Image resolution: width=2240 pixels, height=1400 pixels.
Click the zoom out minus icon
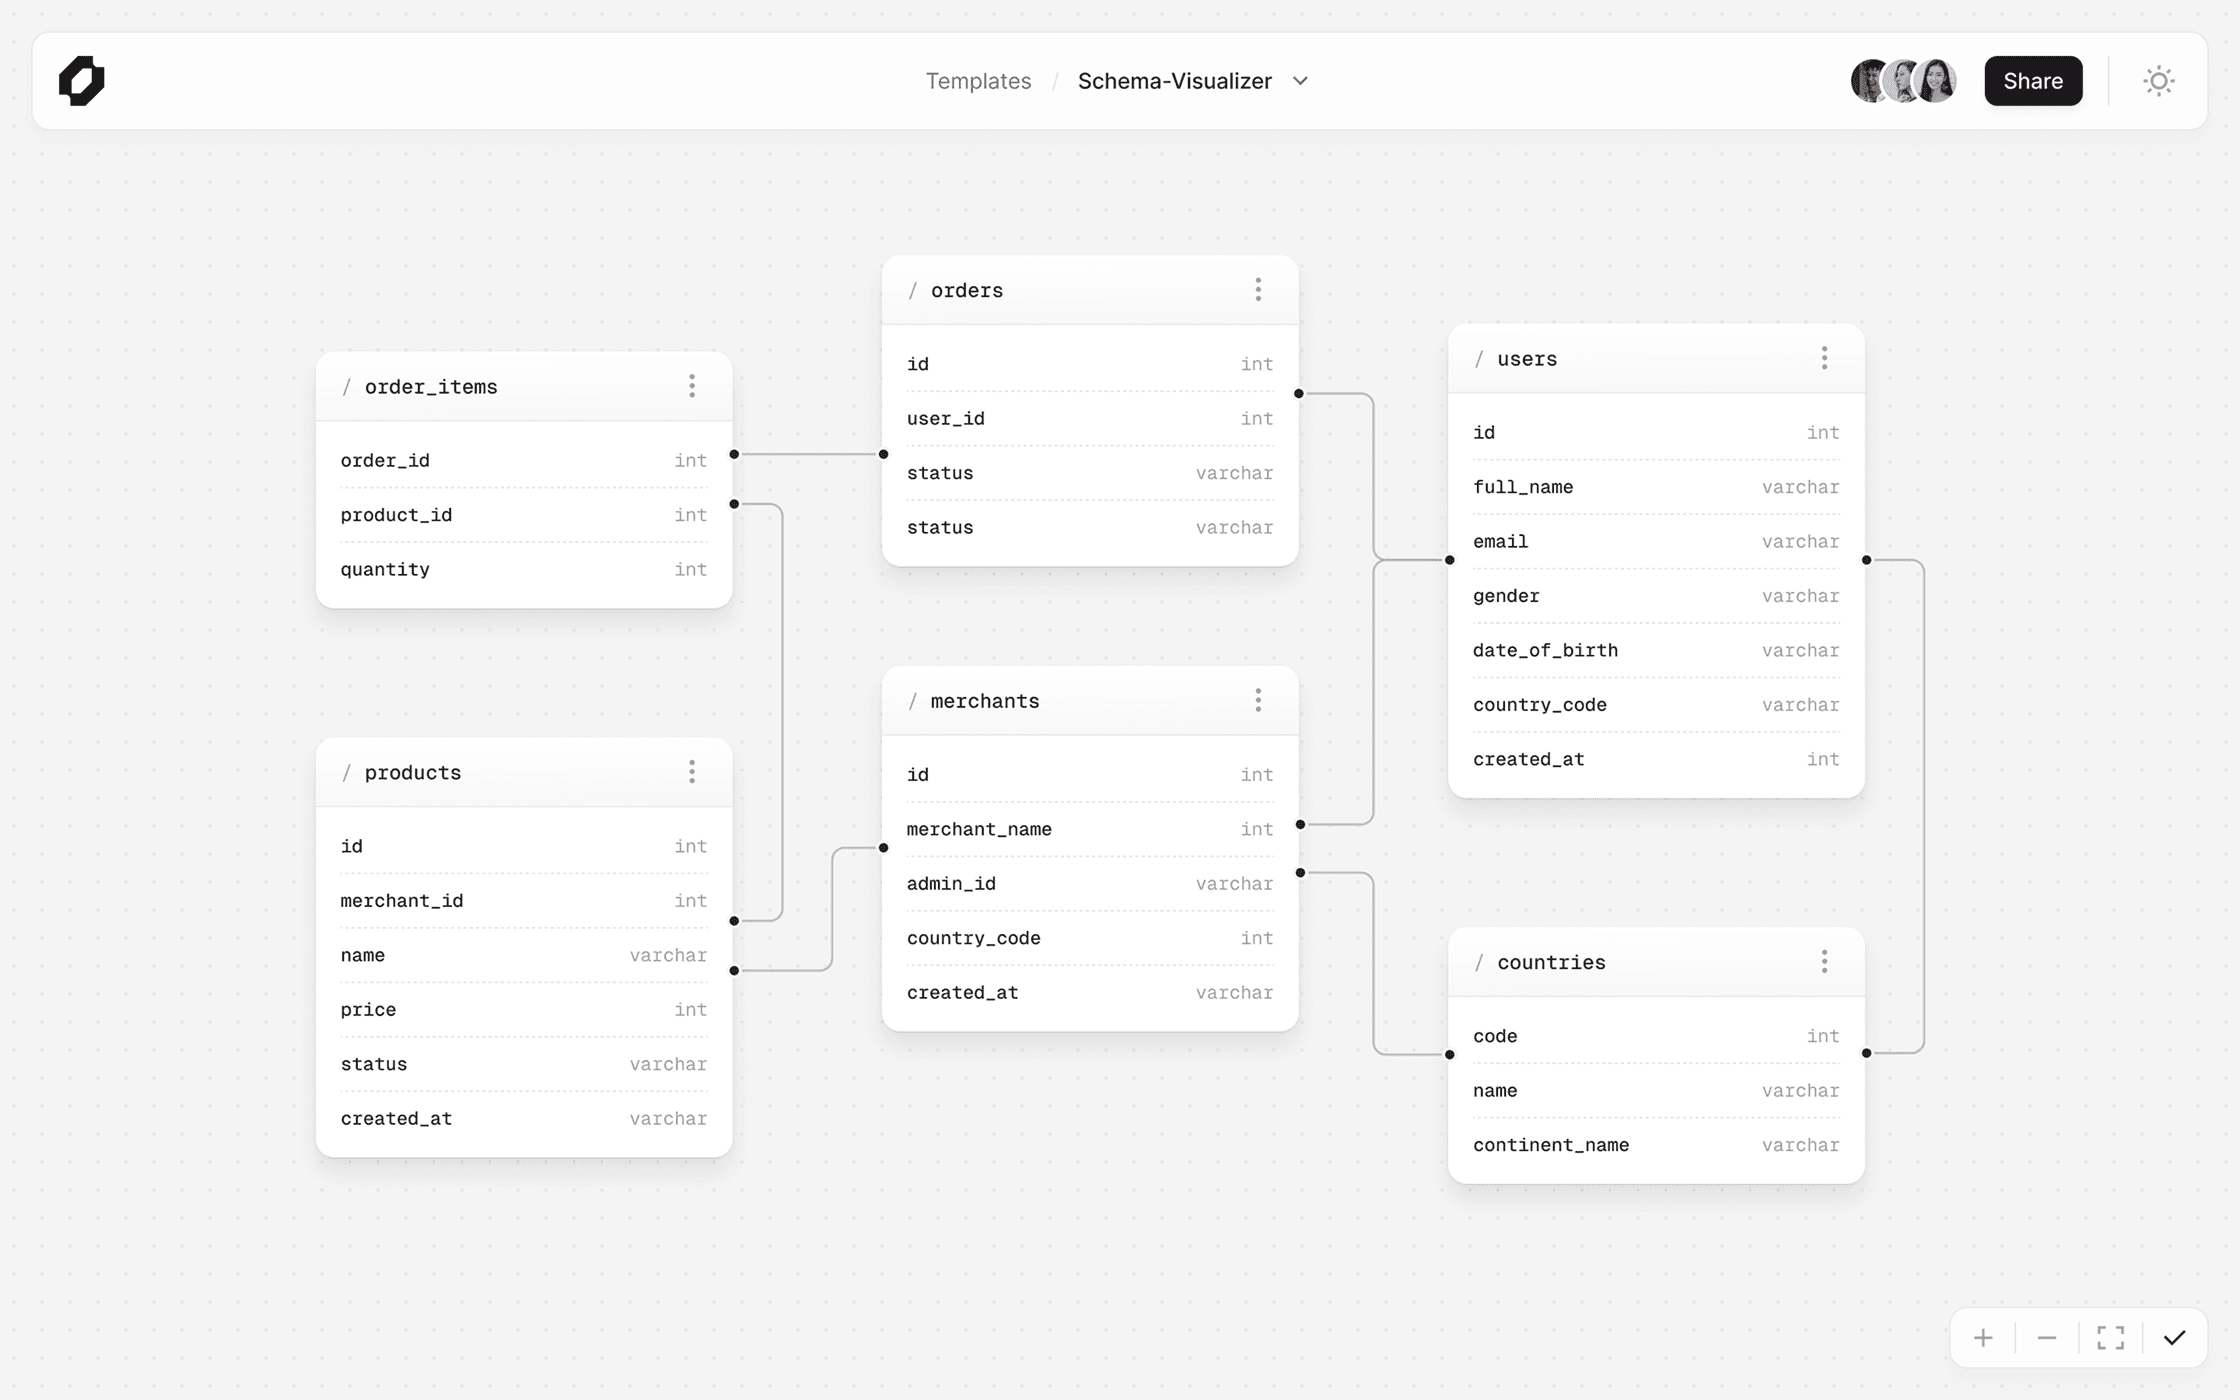pos(2047,1338)
